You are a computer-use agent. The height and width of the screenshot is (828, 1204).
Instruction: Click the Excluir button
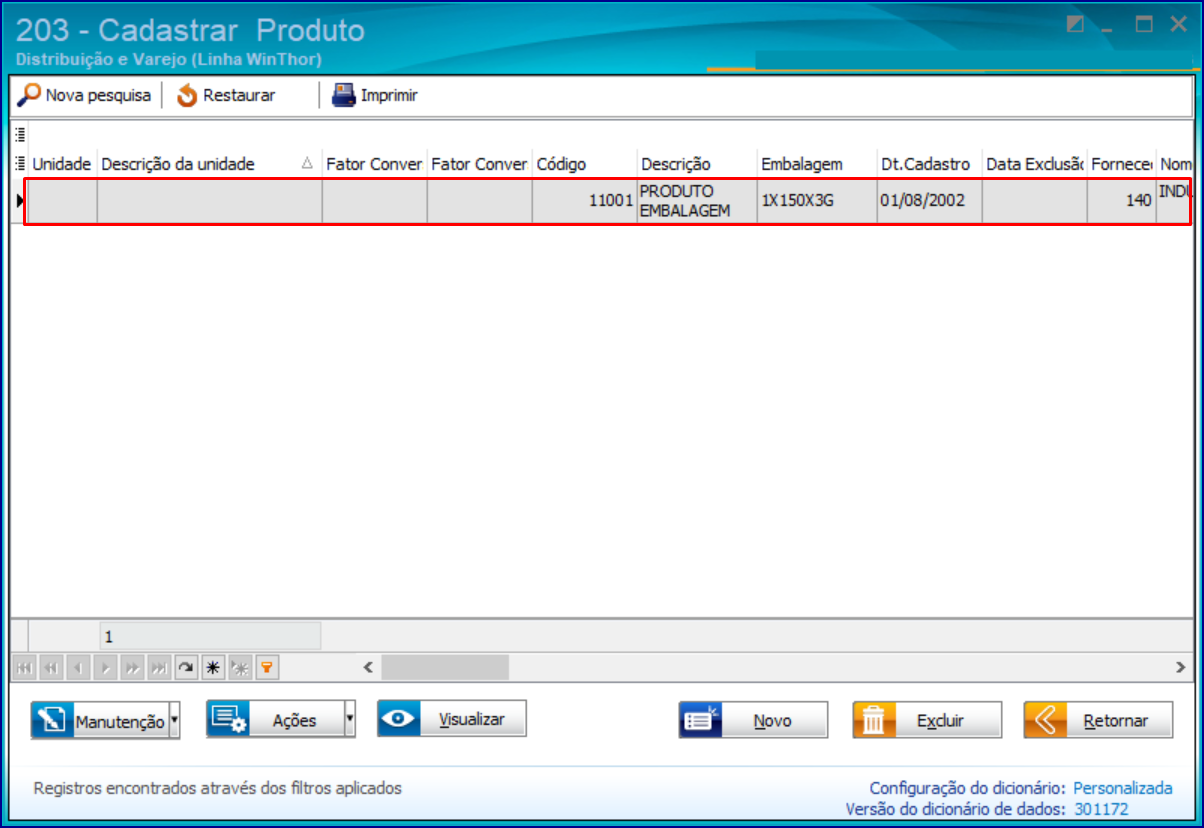(x=927, y=720)
